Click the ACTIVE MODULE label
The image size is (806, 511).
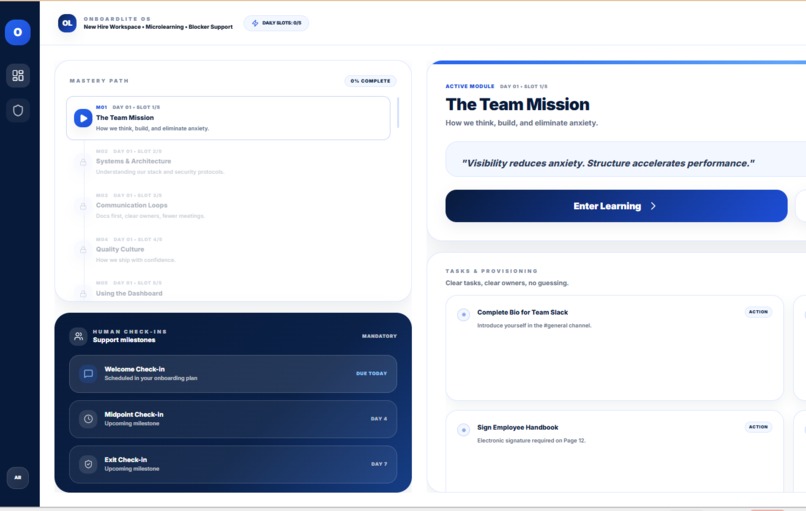(470, 86)
